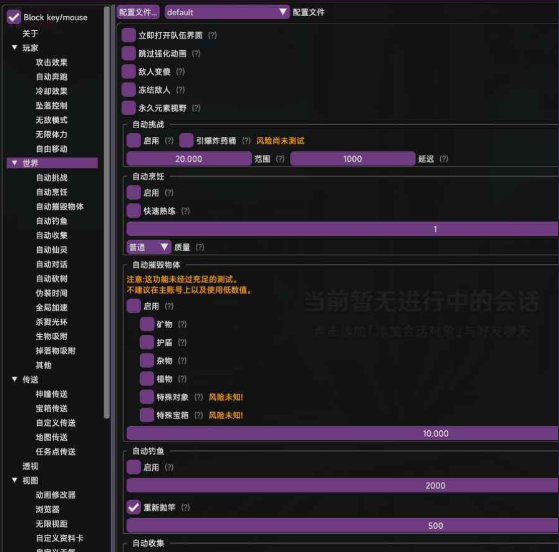Click the (?) help icon beside 立即打开队伍界面

[x=212, y=35]
